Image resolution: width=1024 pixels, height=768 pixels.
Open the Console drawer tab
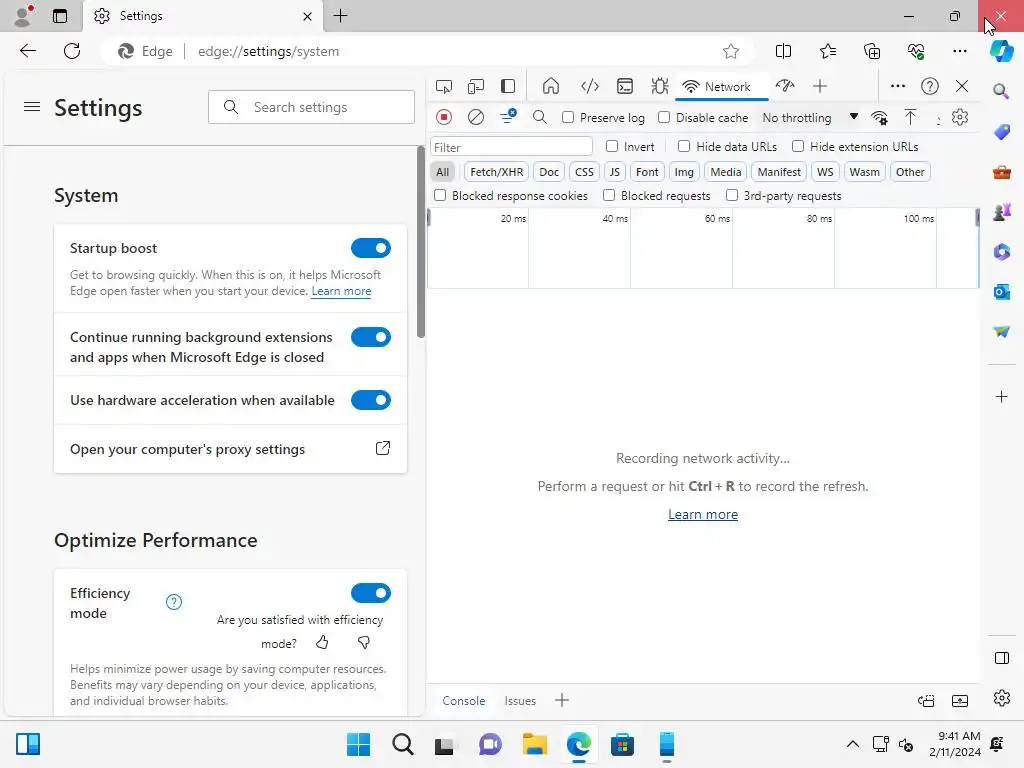tap(464, 701)
